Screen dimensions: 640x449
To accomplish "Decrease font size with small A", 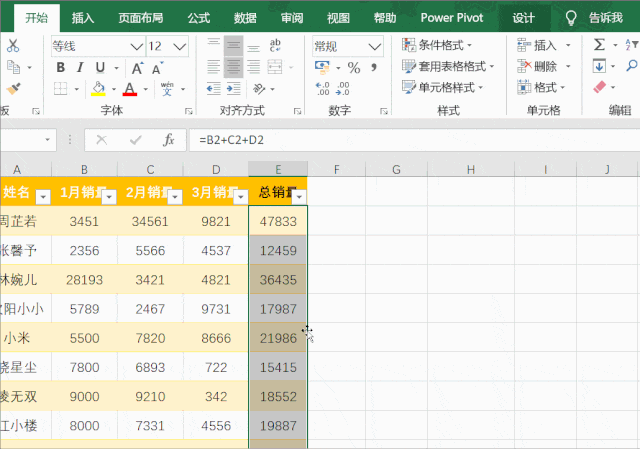I will (158, 68).
